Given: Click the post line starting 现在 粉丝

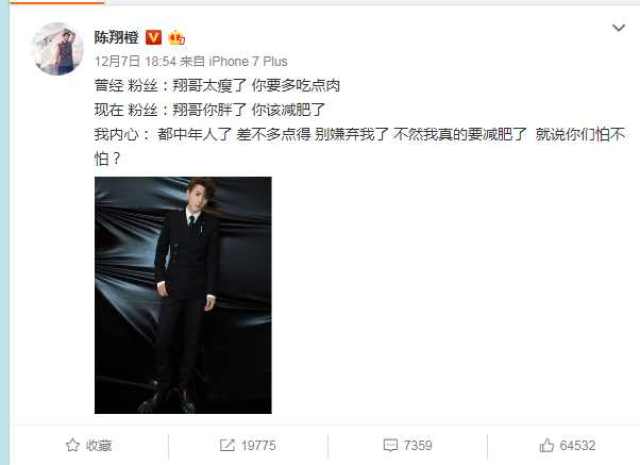Looking at the screenshot, I should pos(210,110).
